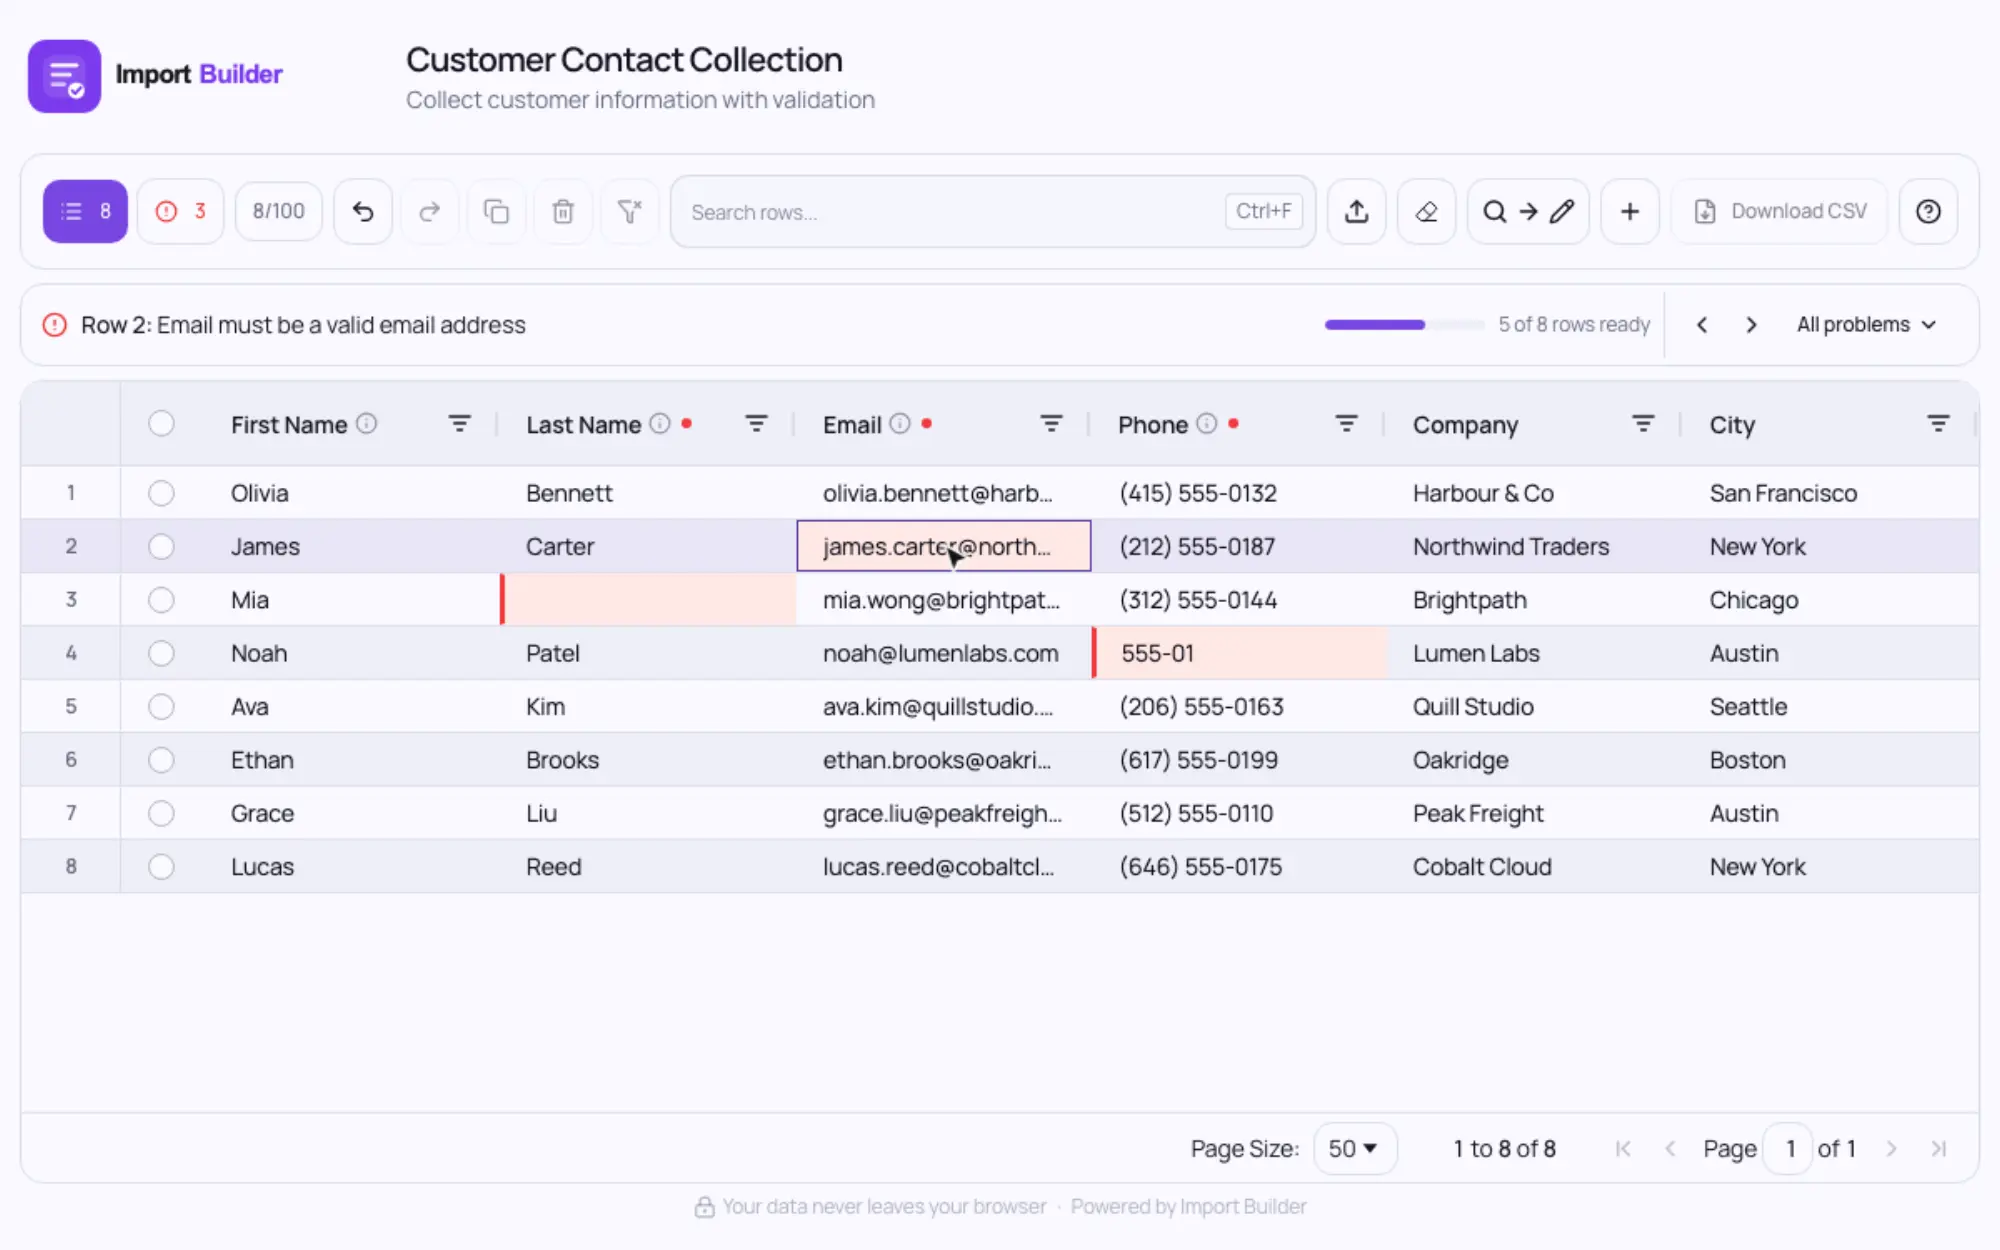Open the All problems dropdown

1866,325
